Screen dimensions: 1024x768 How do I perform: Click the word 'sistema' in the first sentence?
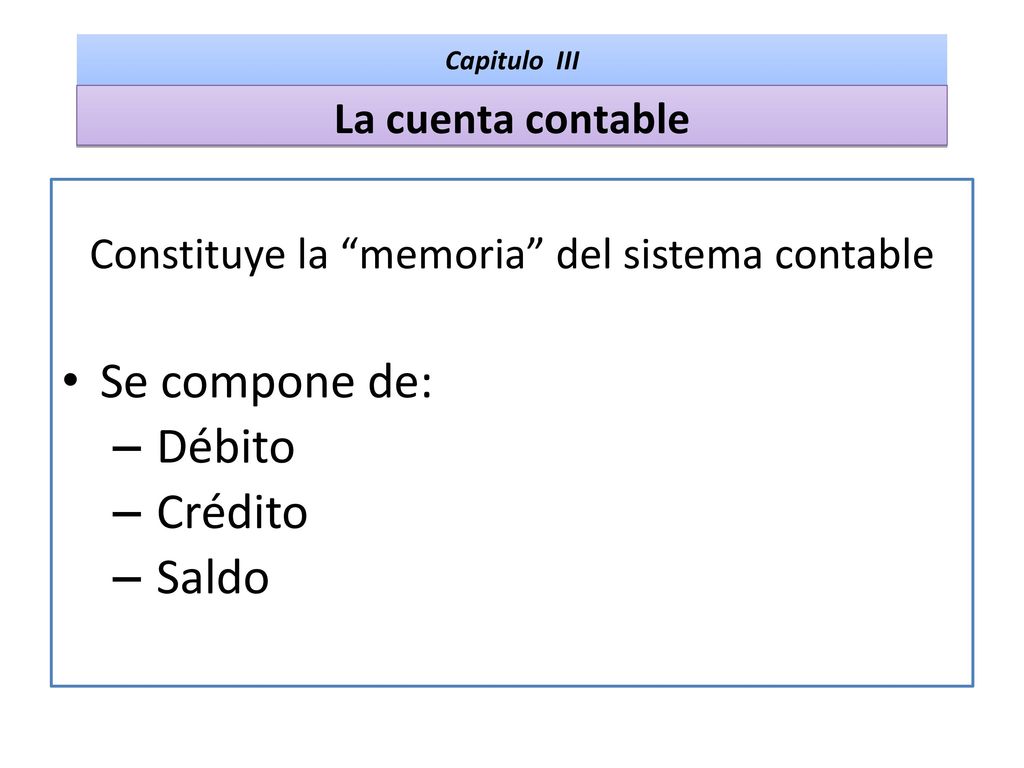(692, 254)
